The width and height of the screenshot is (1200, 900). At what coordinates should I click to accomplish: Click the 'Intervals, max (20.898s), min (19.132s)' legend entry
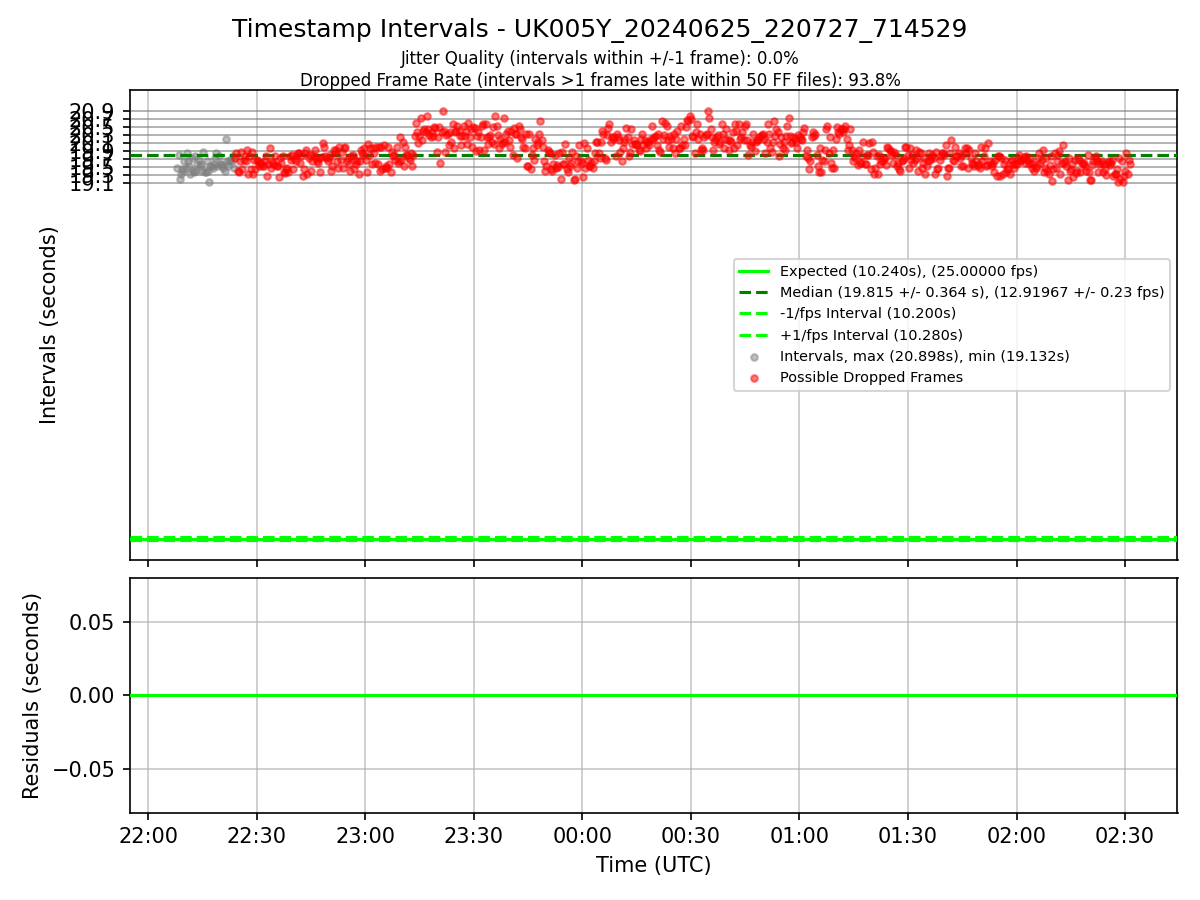click(x=925, y=356)
